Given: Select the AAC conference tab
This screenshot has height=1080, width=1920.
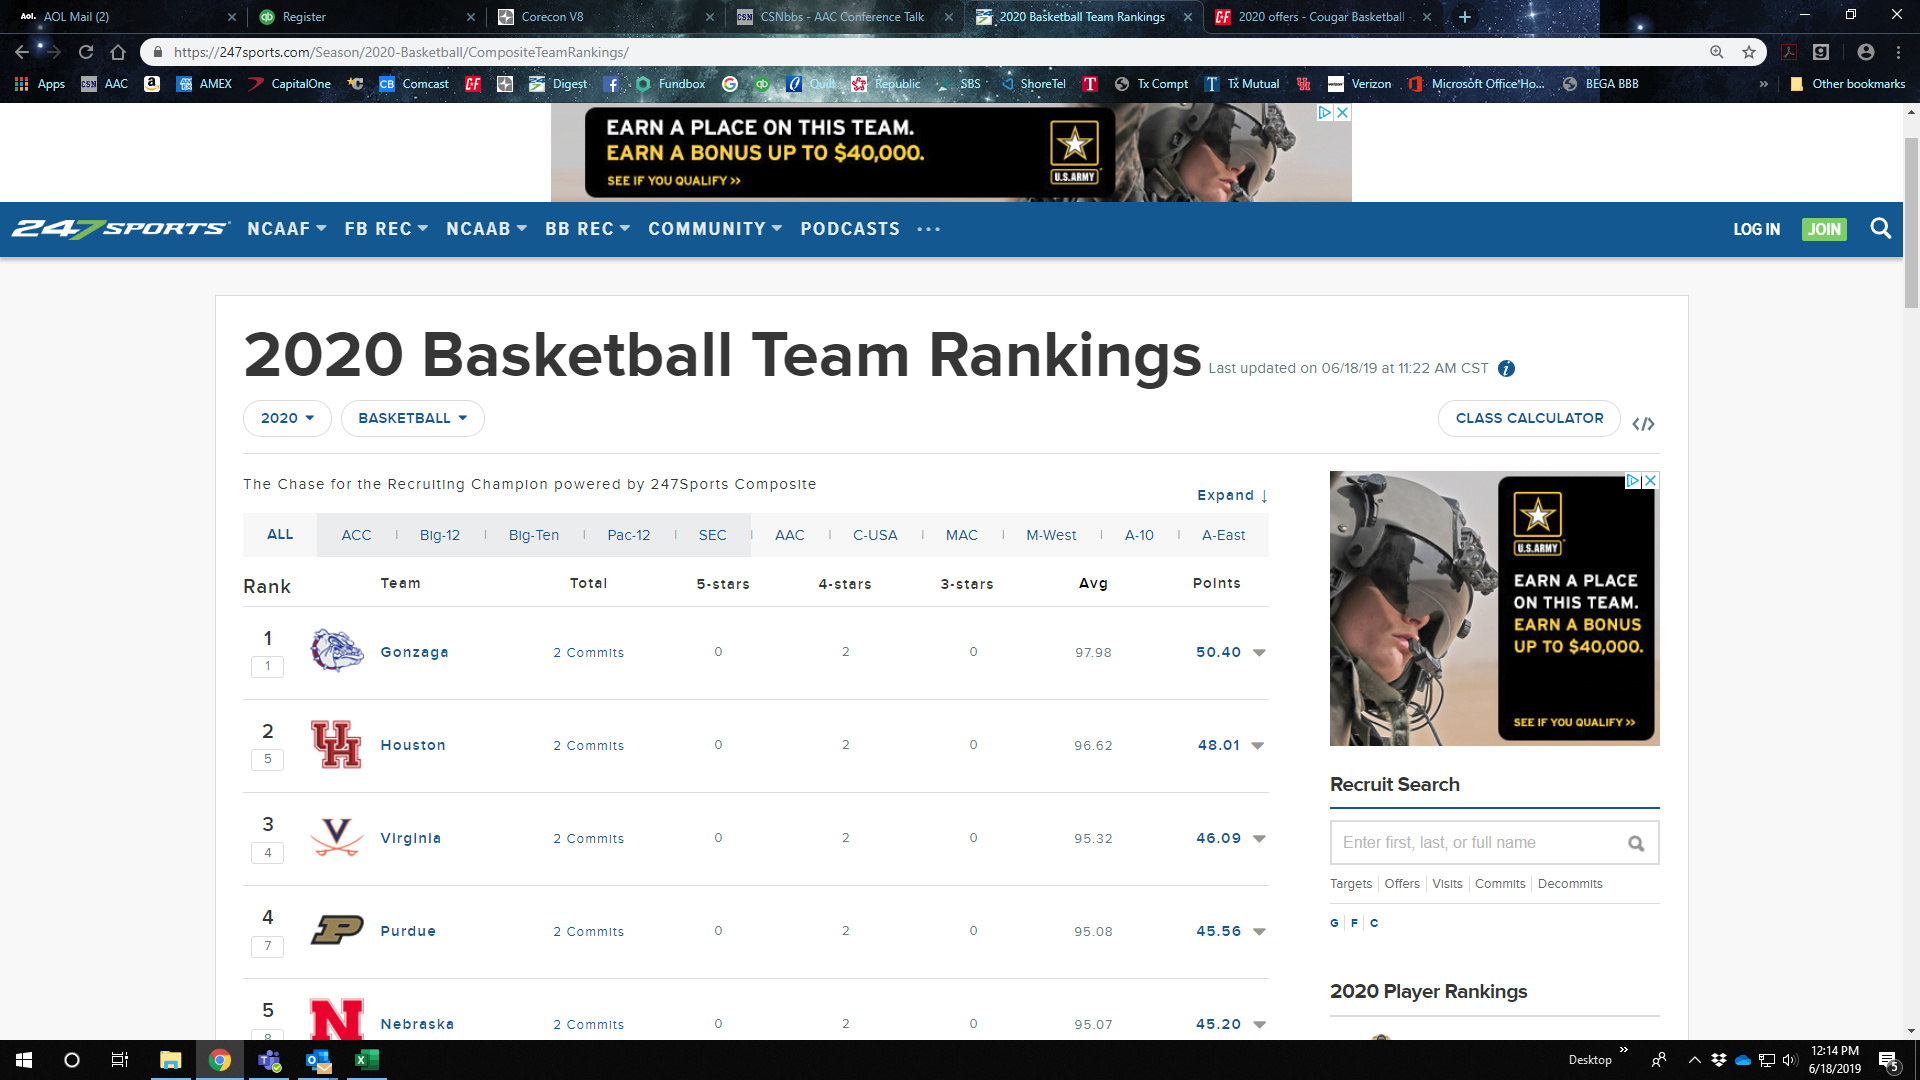Looking at the screenshot, I should [789, 535].
